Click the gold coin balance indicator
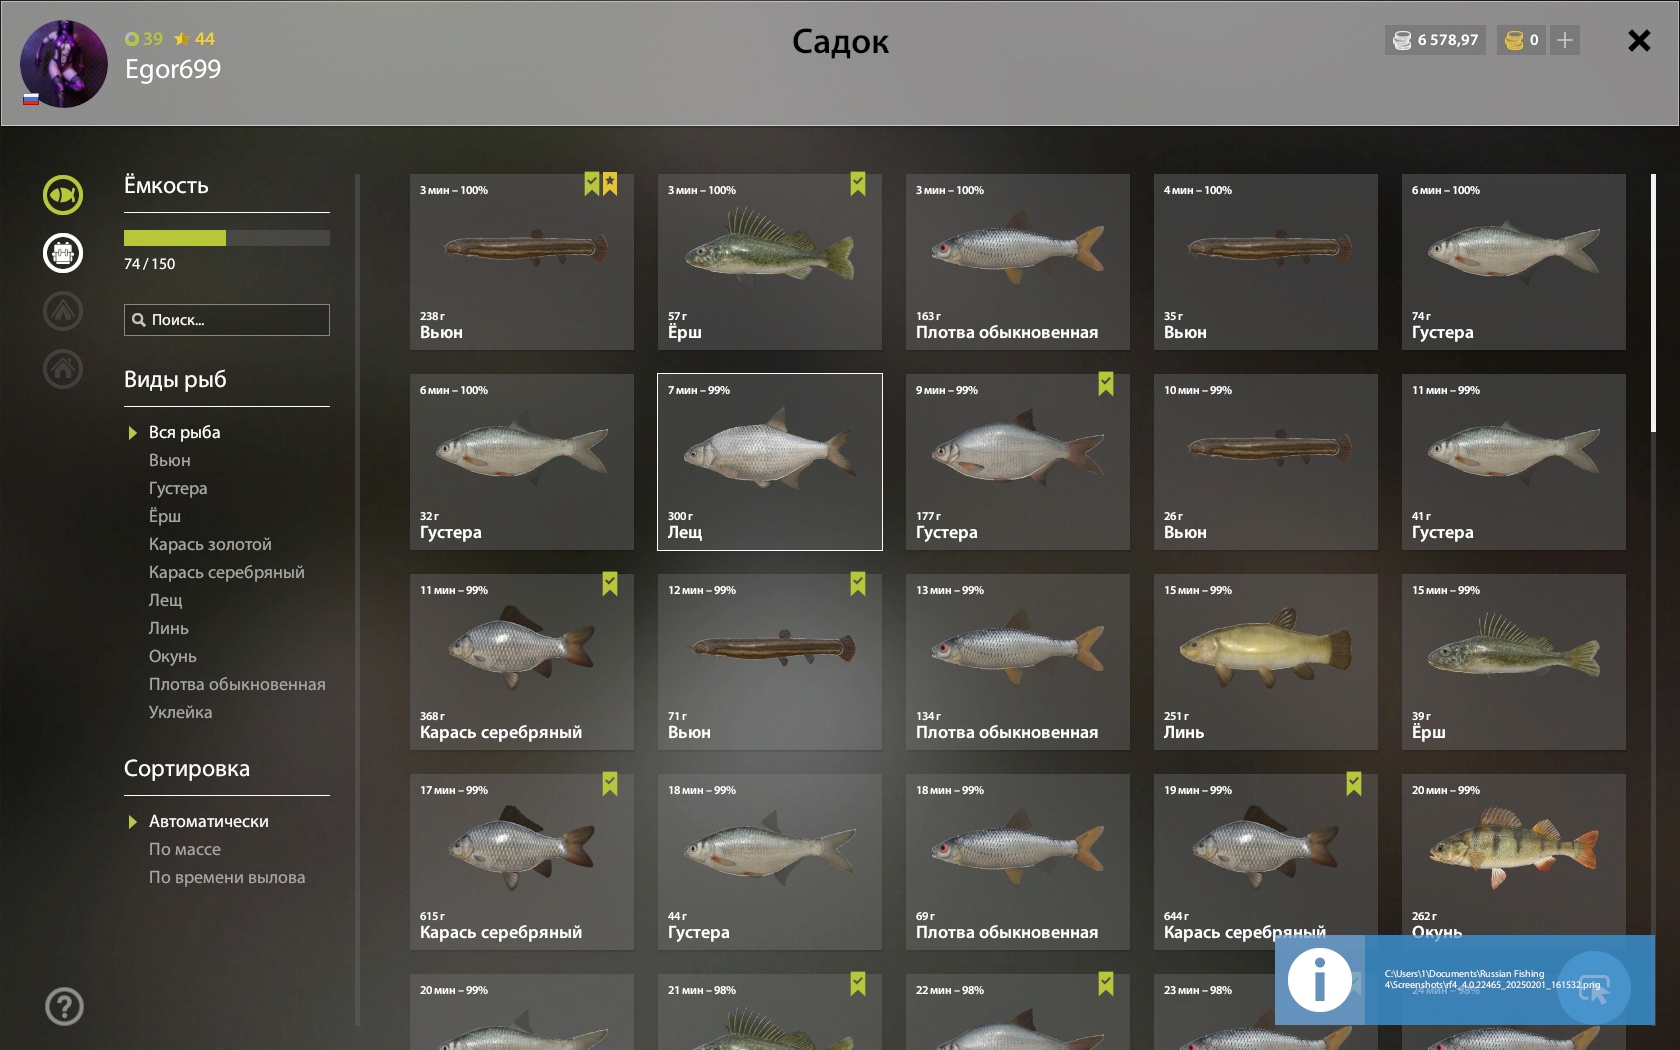Viewport: 1680px width, 1050px height. (1521, 40)
